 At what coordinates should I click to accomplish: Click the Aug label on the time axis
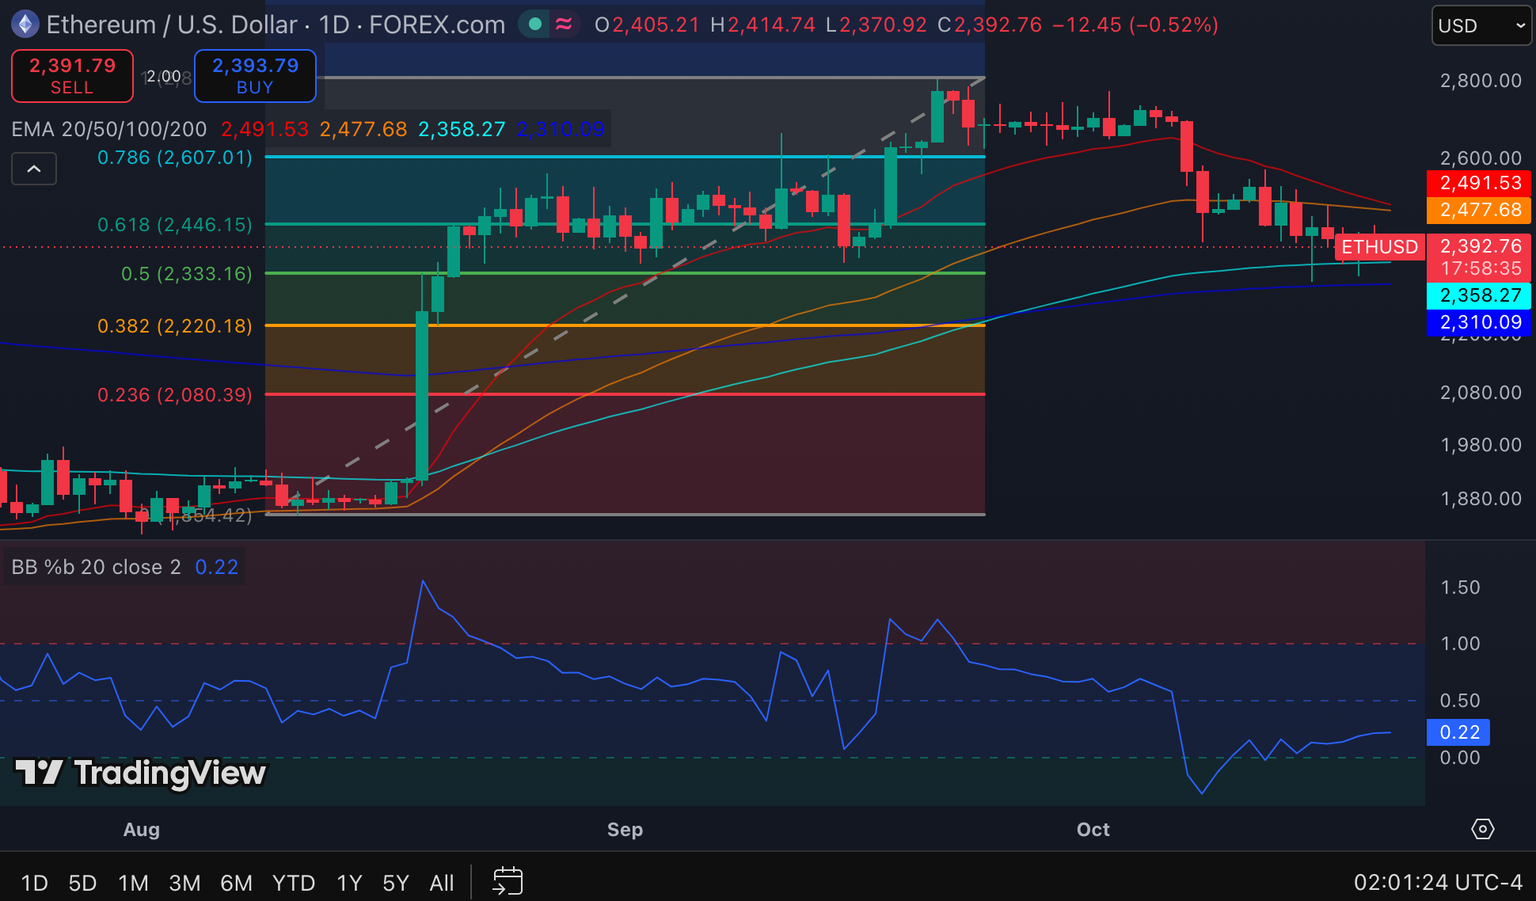[141, 829]
